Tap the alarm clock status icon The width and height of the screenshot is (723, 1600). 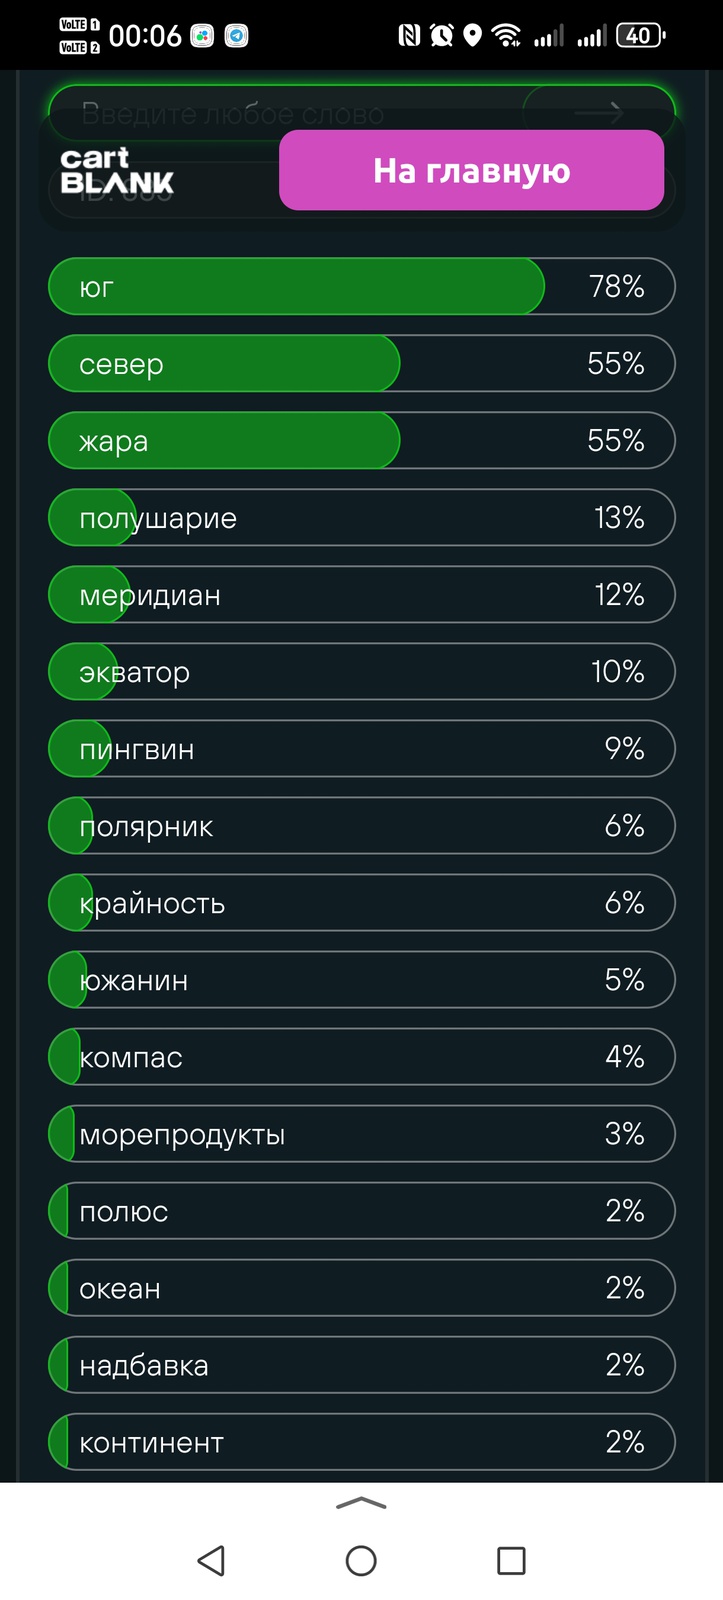[441, 36]
